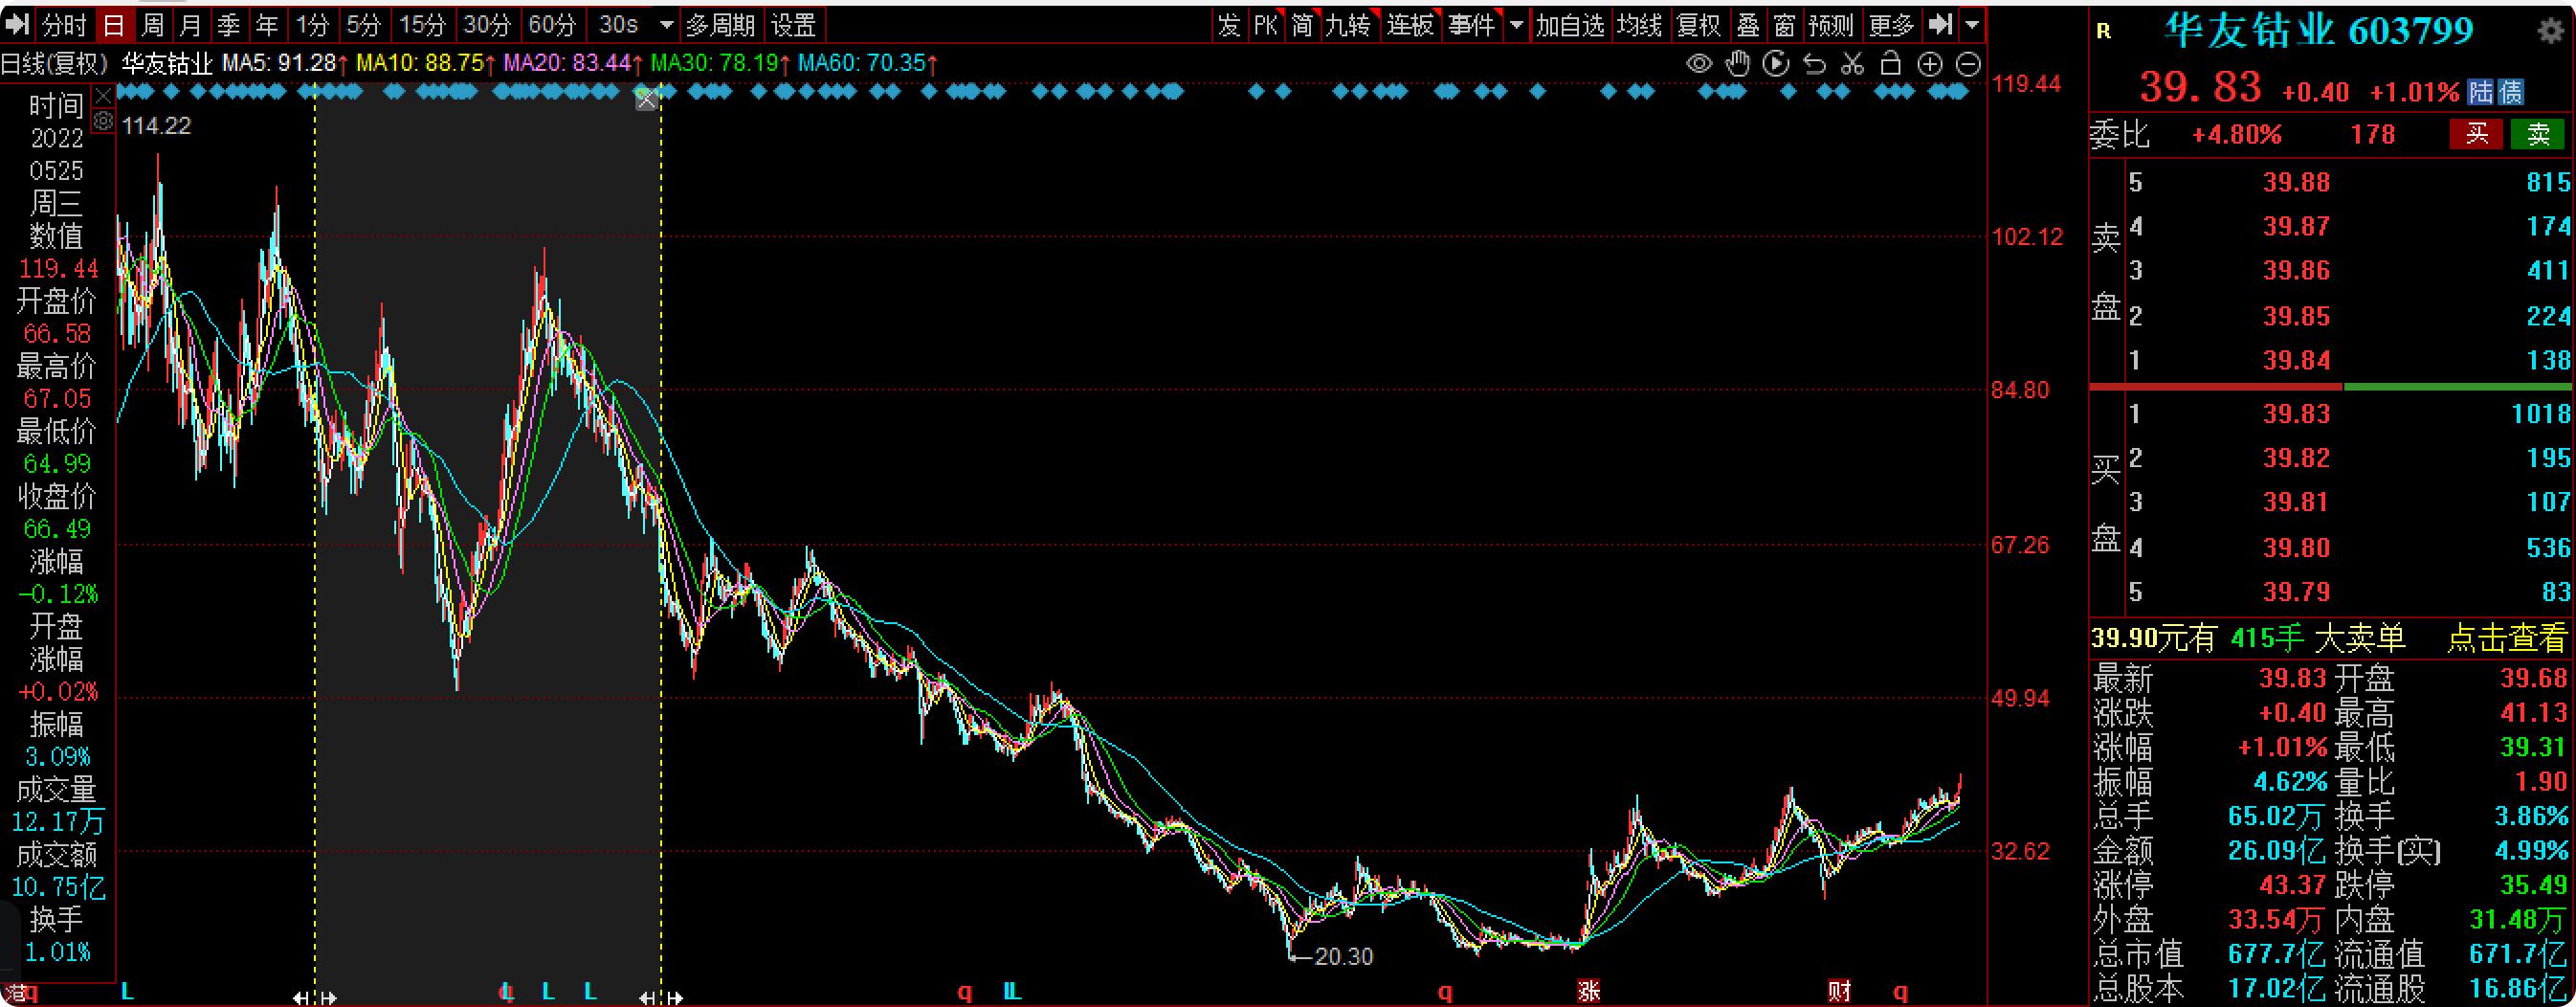The height and width of the screenshot is (1007, 2576).
Task: Click 点击查看 to view large orders
Action: click(x=2506, y=638)
